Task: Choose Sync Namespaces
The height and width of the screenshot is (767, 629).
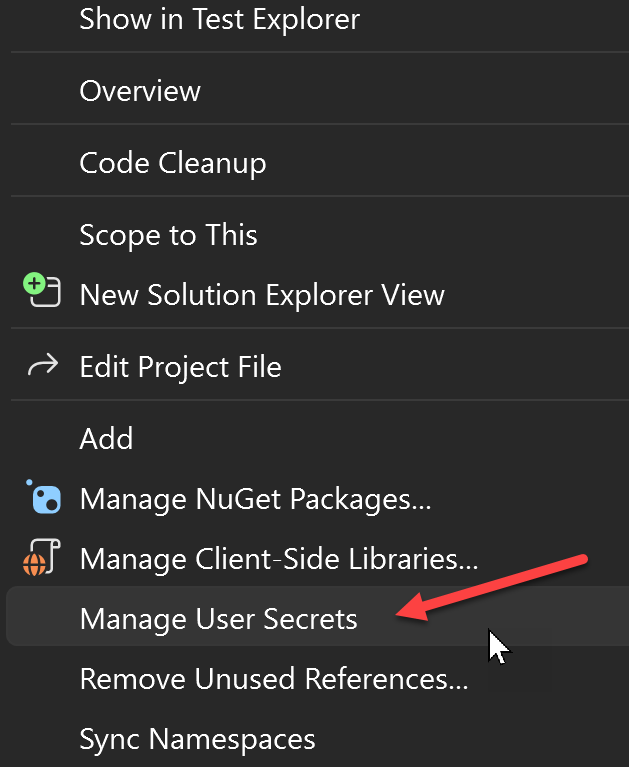Action: [197, 739]
